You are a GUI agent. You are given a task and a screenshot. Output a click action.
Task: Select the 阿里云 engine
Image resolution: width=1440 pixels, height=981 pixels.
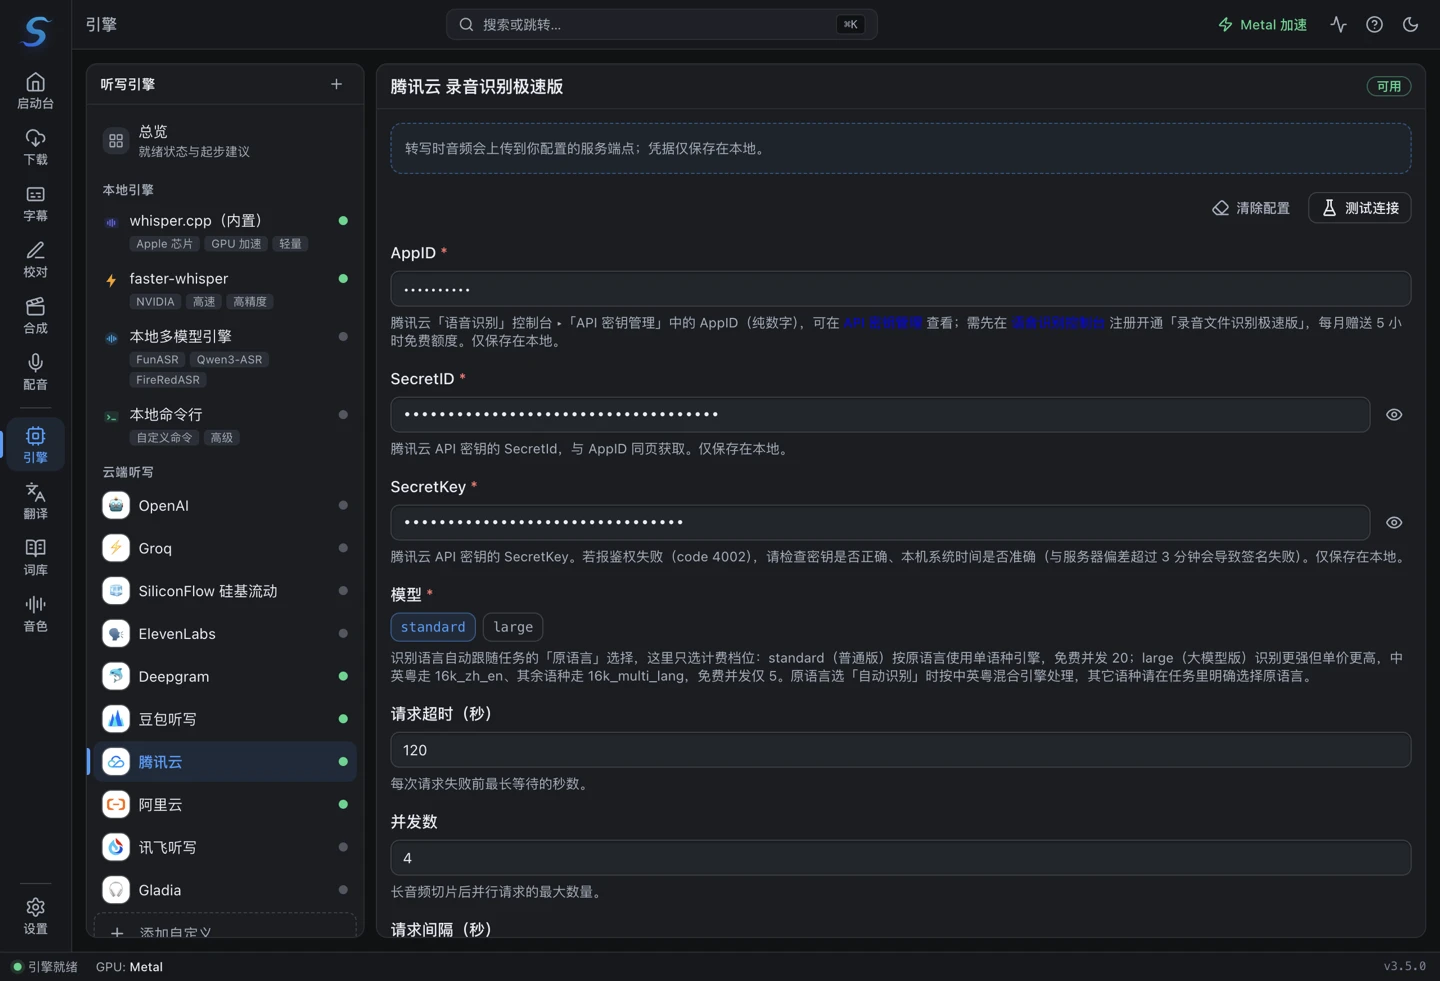click(225, 804)
